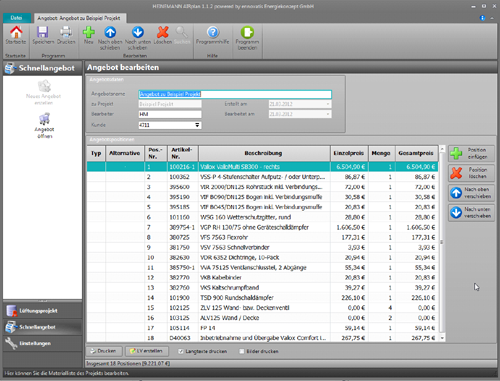The width and height of the screenshot is (500, 381).
Task: Enable Bilder drucken checkbox
Action: tap(242, 351)
